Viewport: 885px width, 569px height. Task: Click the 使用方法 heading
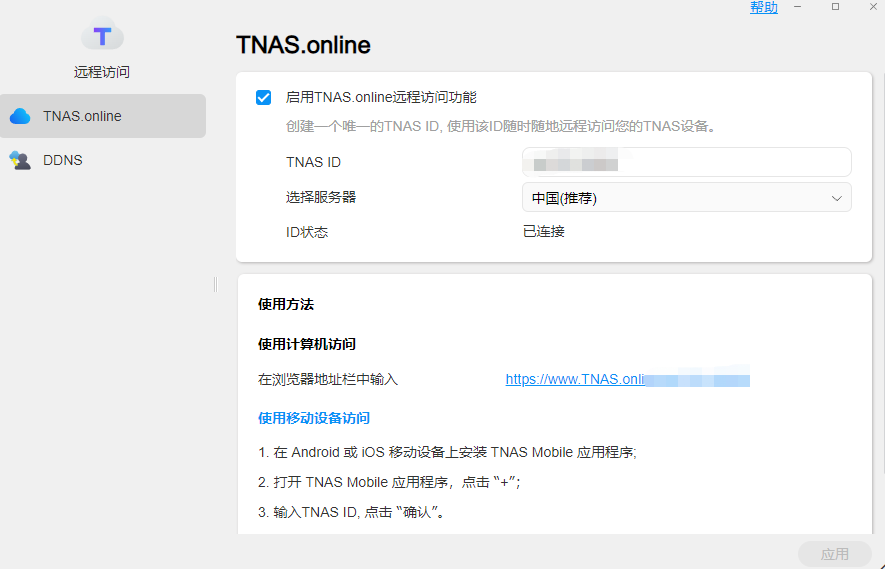point(286,304)
